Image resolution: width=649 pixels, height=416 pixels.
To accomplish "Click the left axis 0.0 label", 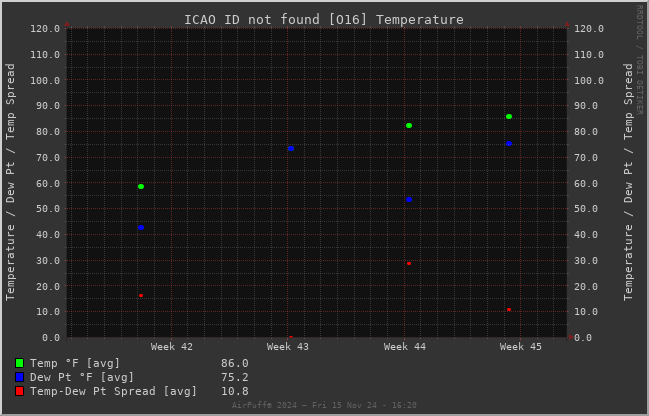I will [x=51, y=338].
